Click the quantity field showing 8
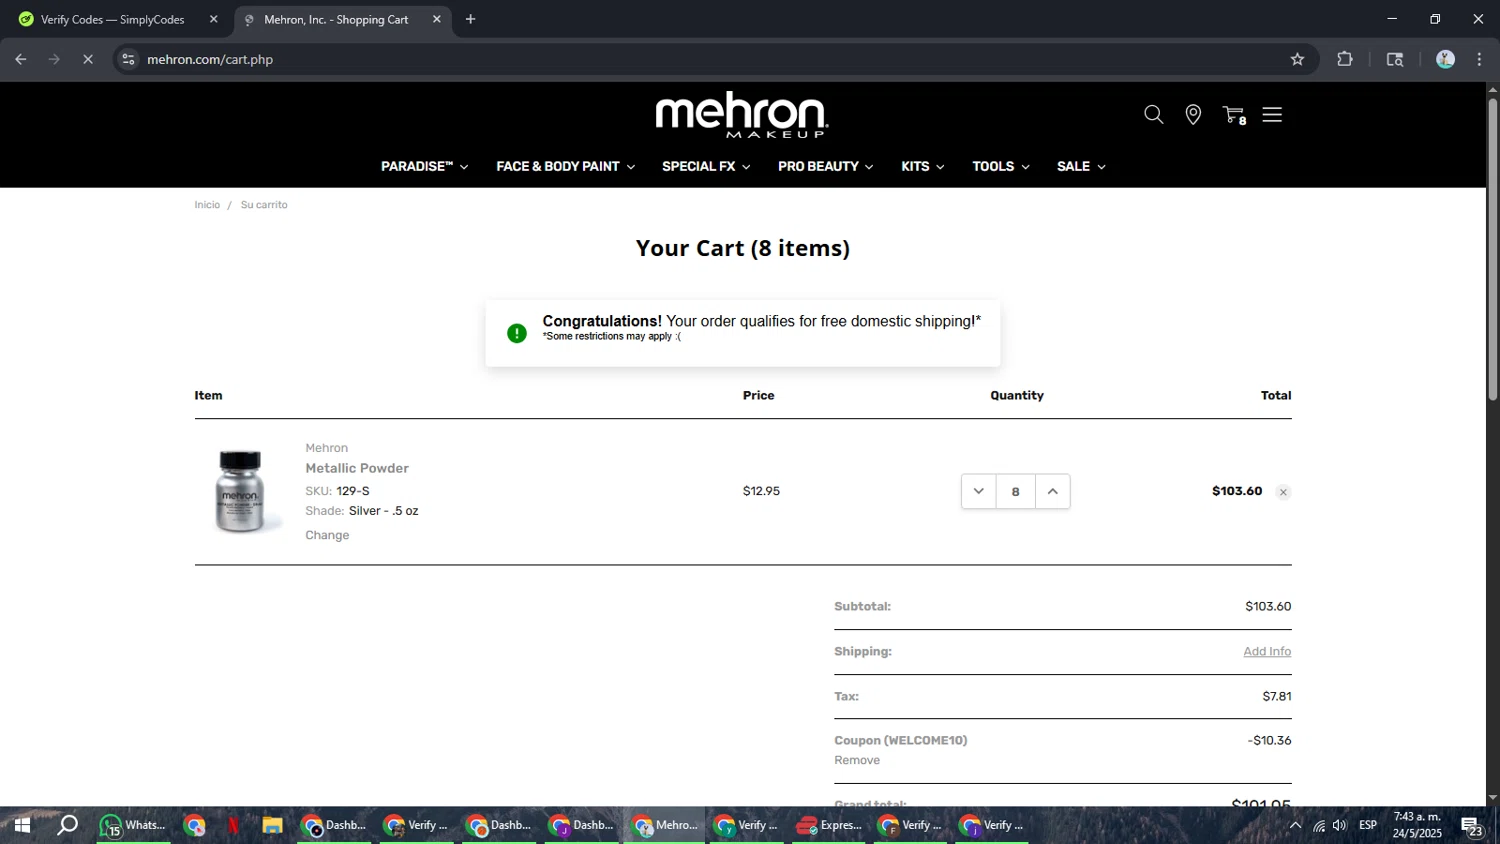The width and height of the screenshot is (1500, 844). coord(1016,491)
